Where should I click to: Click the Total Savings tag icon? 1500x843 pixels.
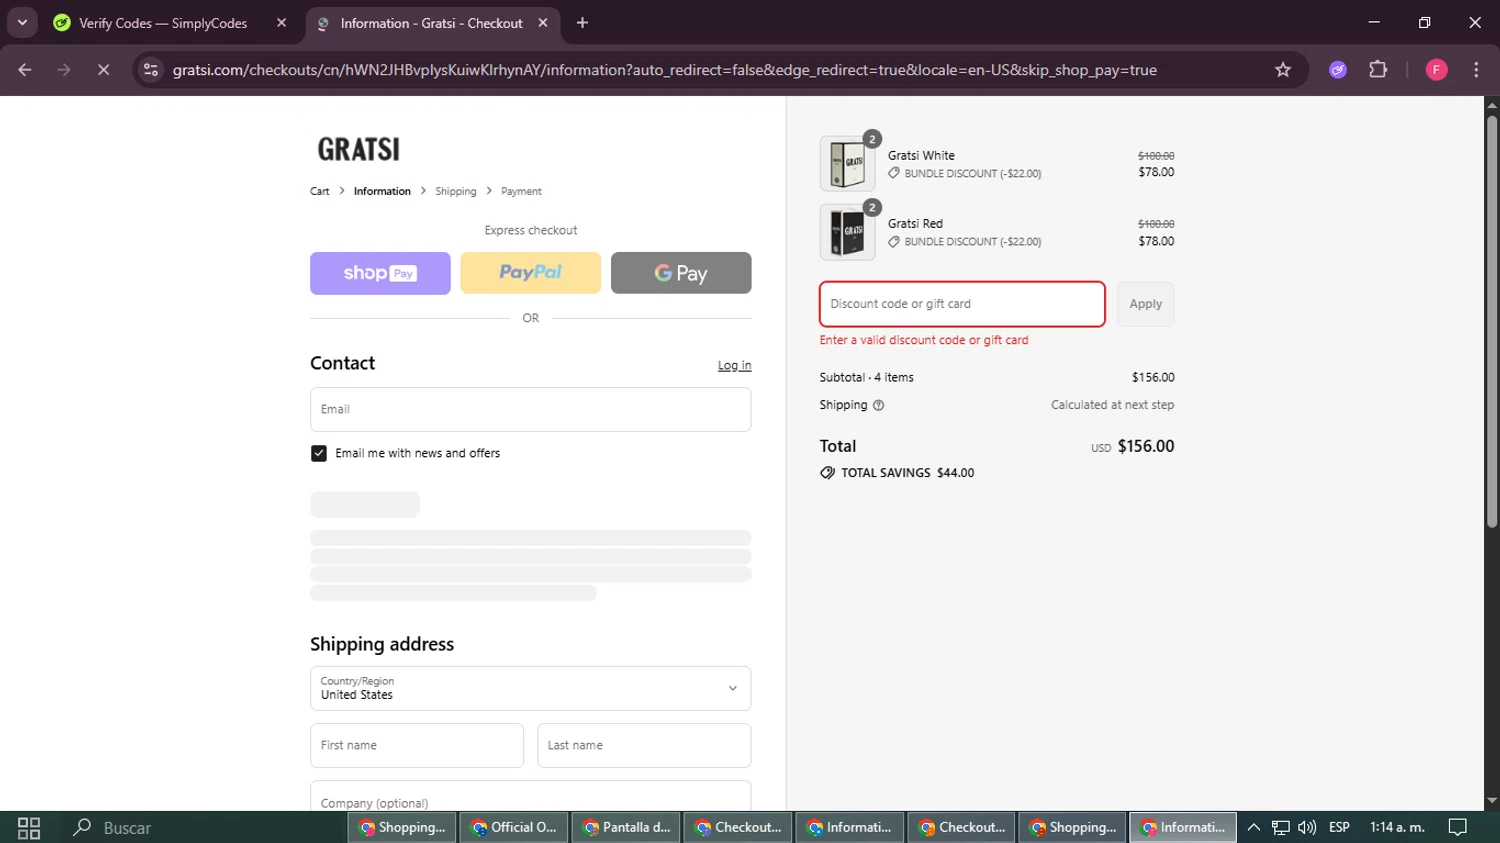(x=827, y=473)
